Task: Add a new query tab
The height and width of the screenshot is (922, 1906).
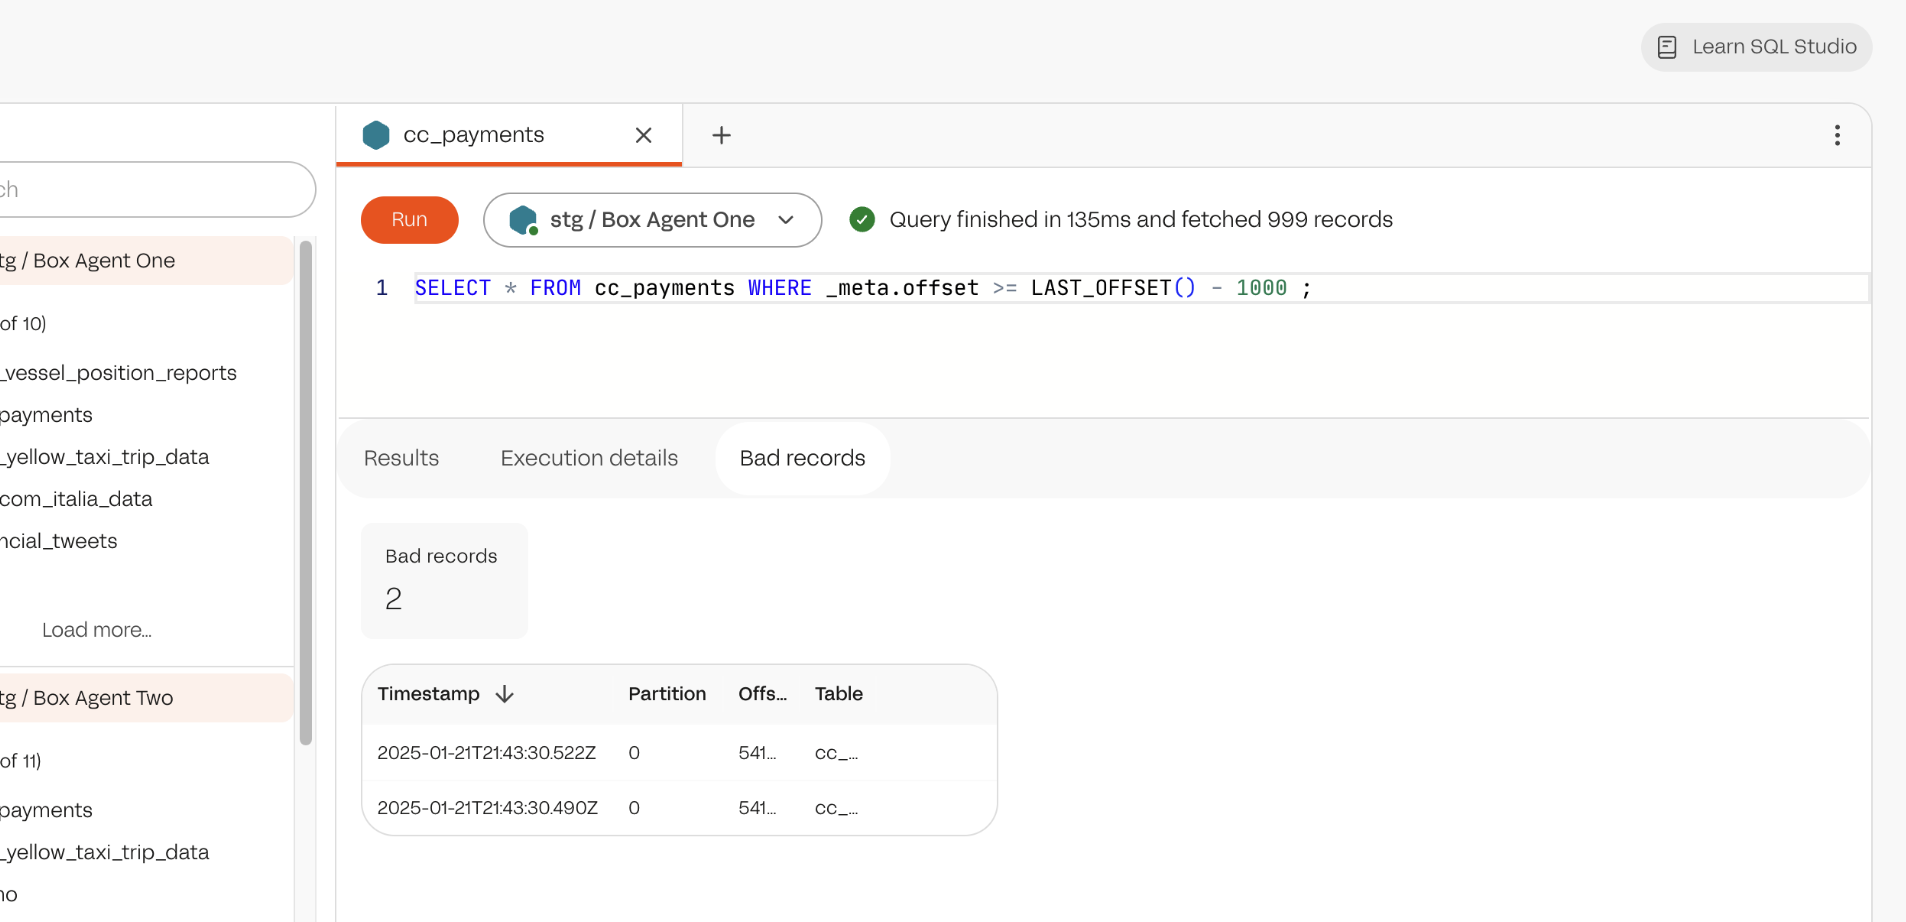Action: 721,135
